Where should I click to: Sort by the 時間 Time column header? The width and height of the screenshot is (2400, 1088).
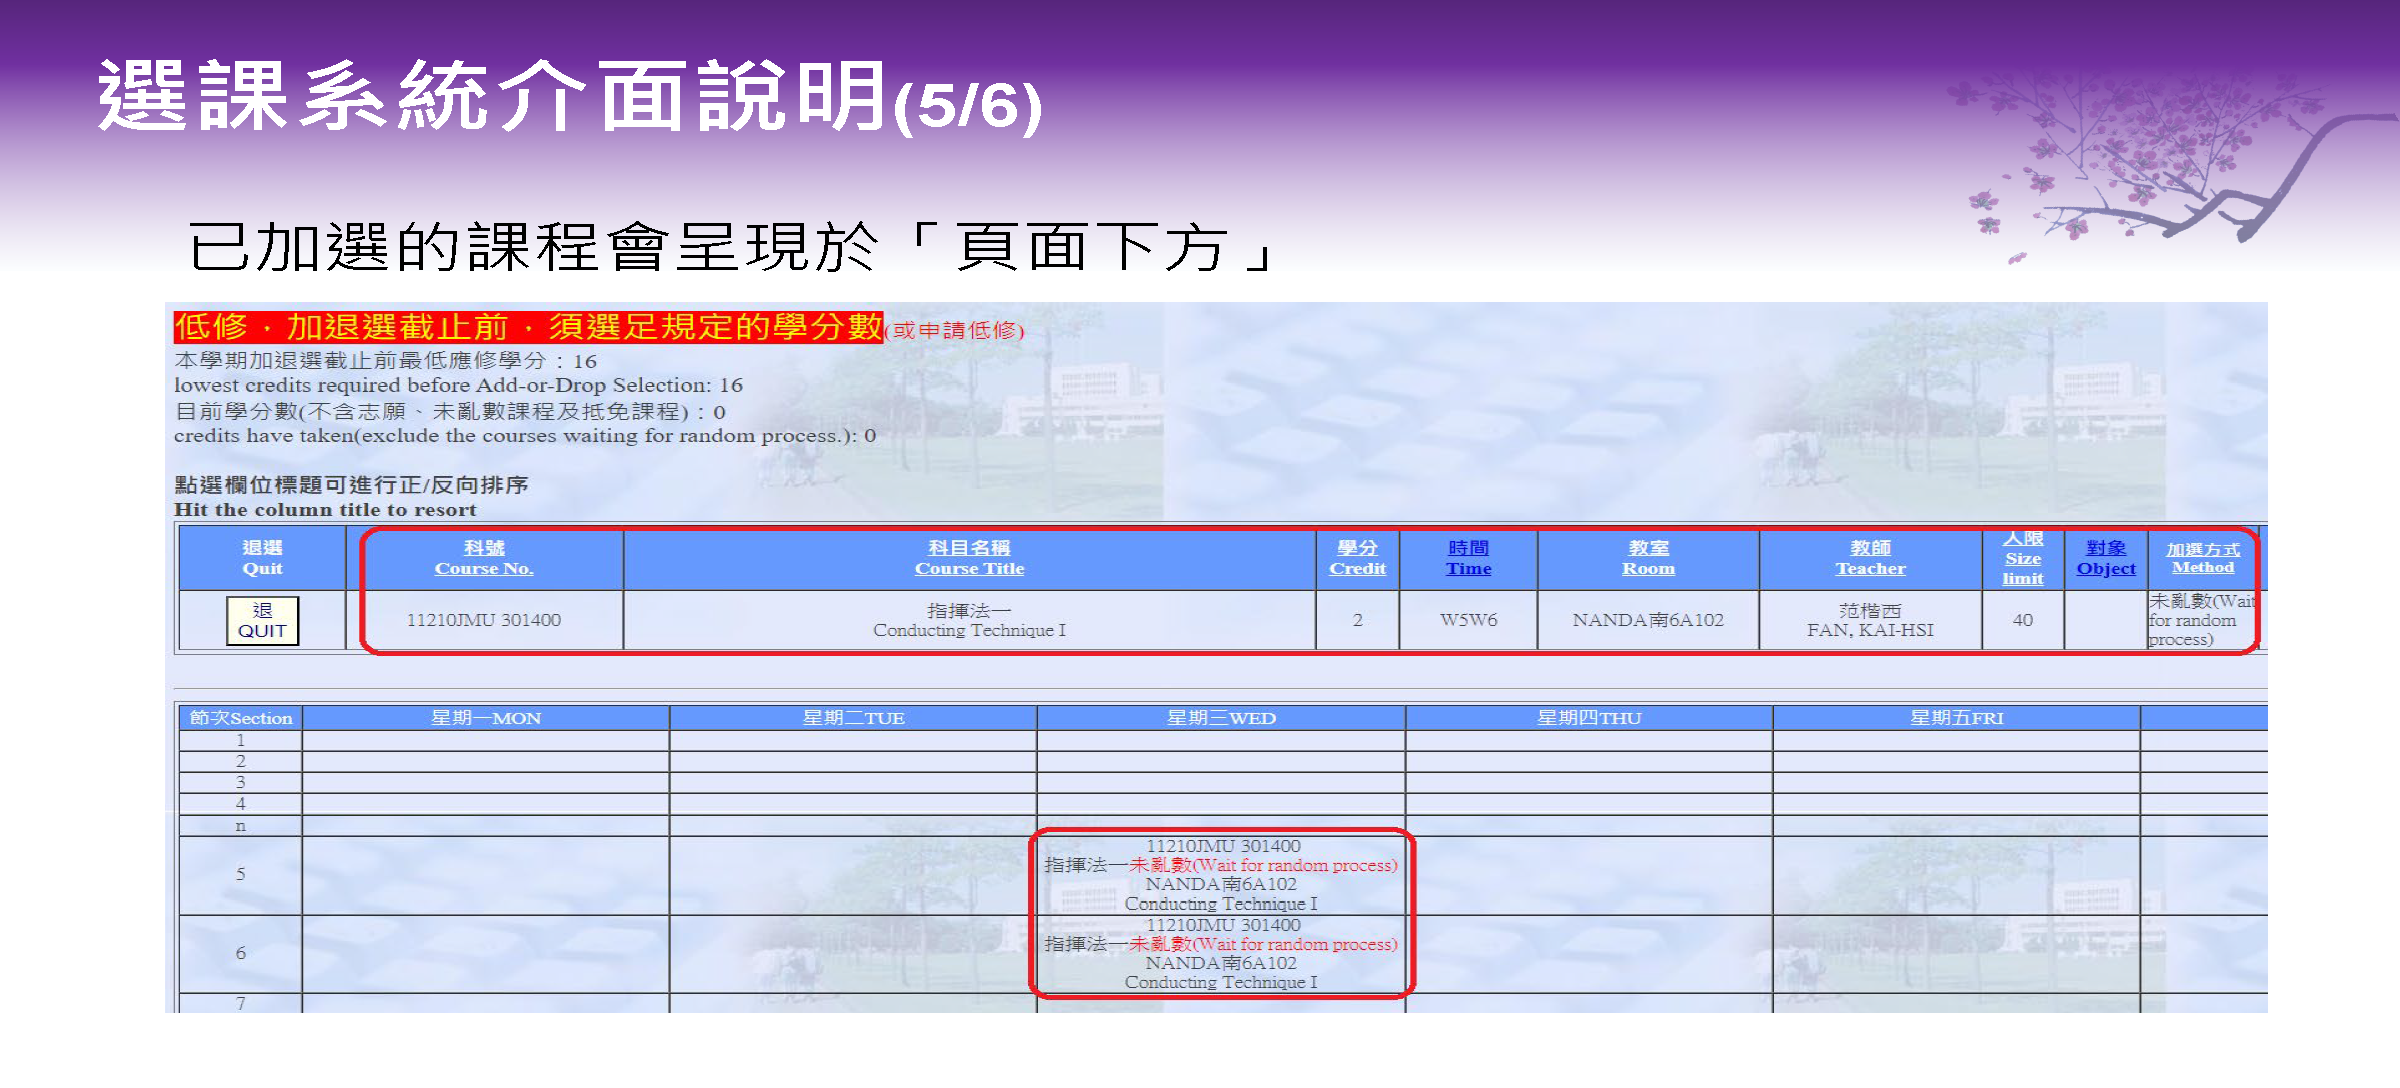[1468, 558]
